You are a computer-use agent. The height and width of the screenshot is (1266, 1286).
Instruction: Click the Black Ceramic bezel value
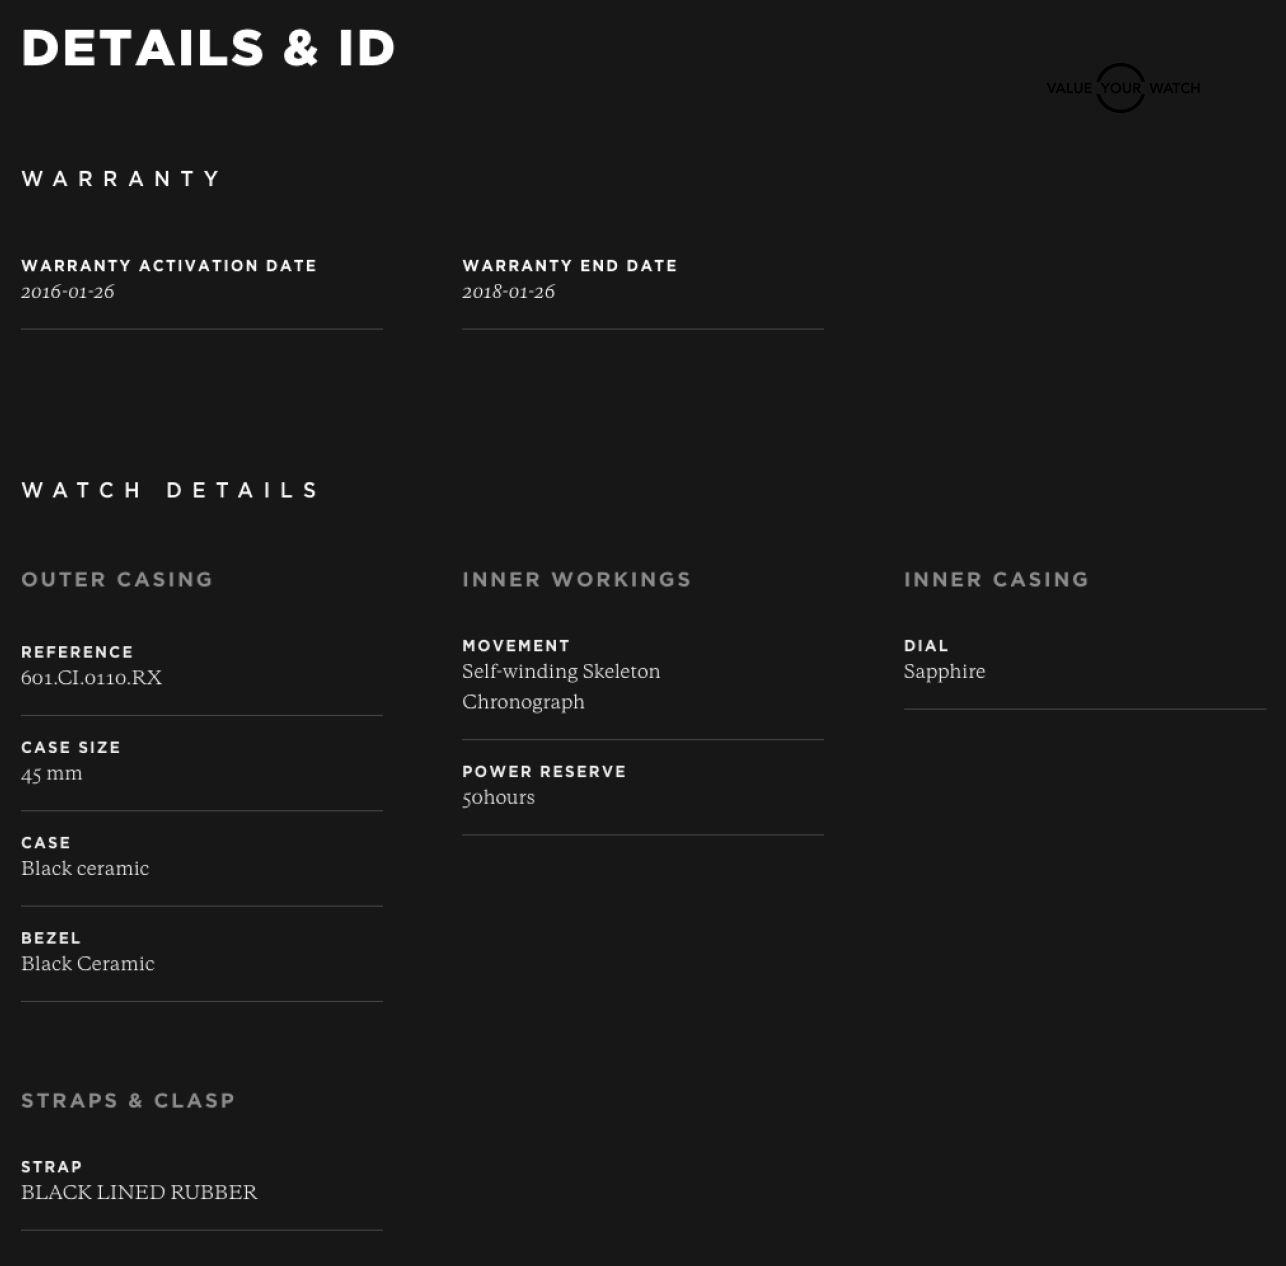(88, 964)
